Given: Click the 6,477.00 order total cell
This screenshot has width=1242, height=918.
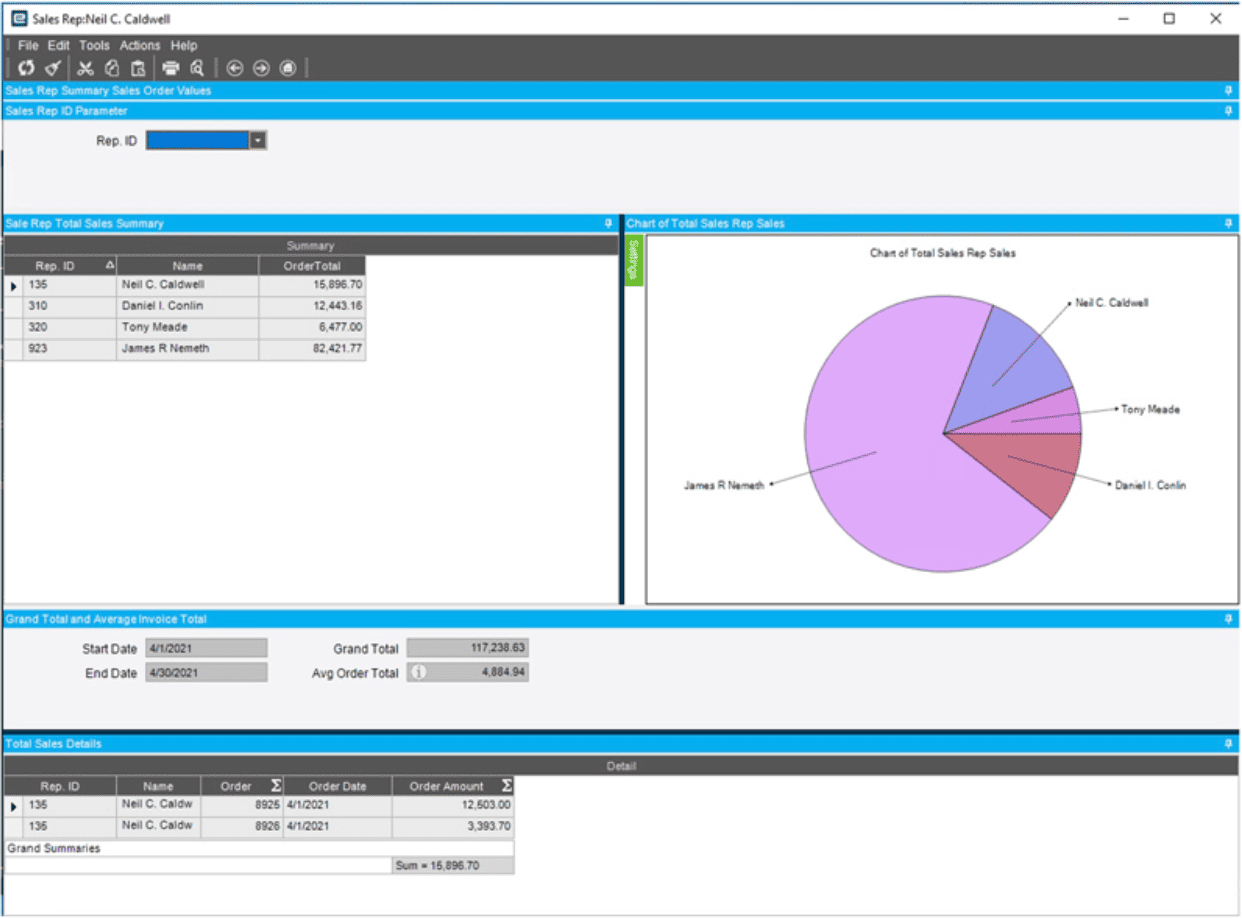Looking at the screenshot, I should click(x=312, y=327).
